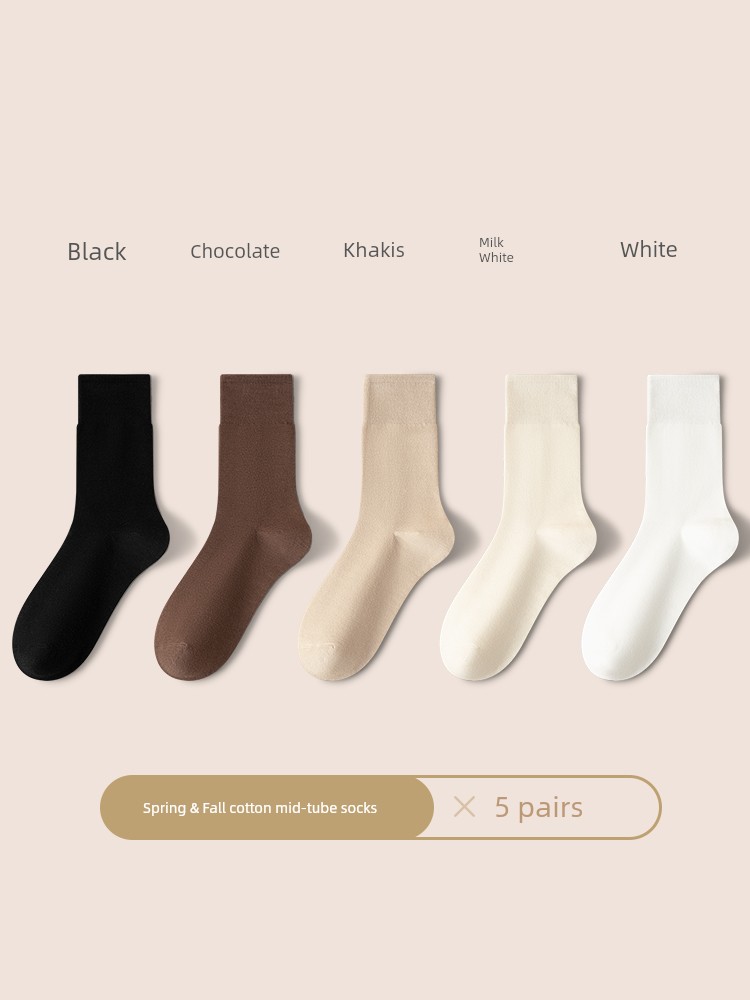Click the 'Black' color label
This screenshot has height=1000, width=750.
97,251
